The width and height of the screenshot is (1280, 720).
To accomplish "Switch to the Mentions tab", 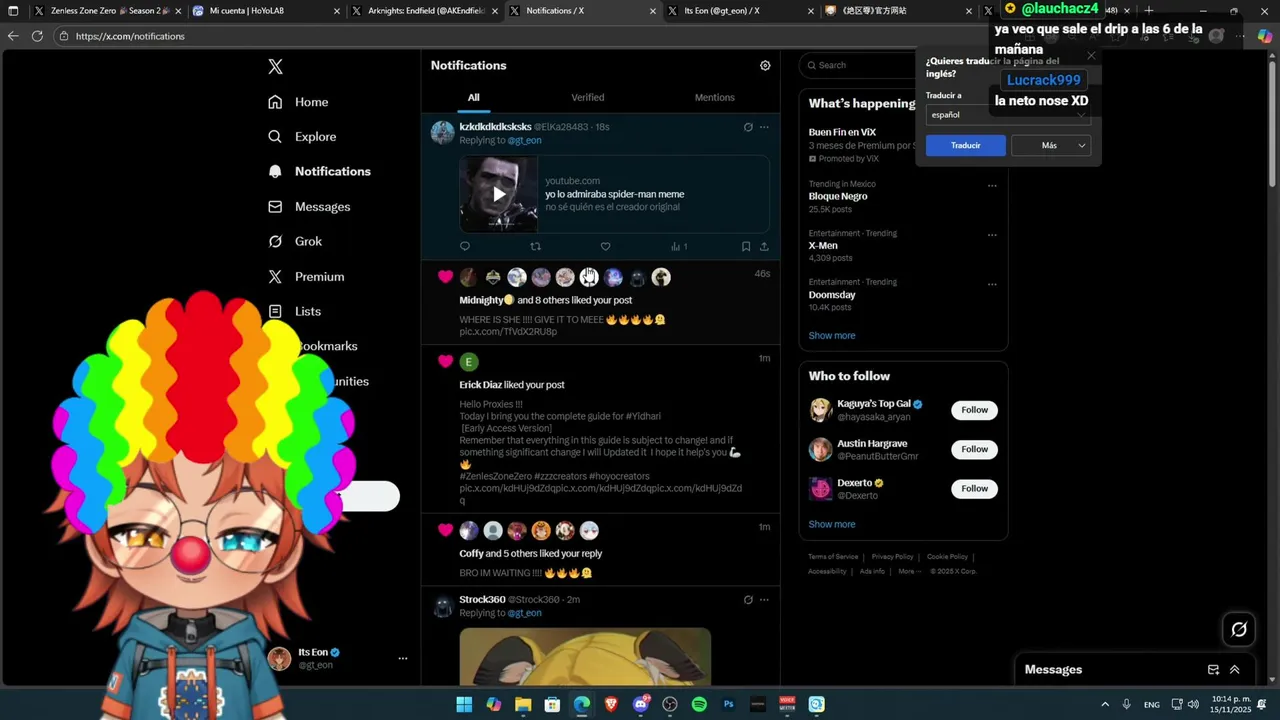I will (x=715, y=98).
